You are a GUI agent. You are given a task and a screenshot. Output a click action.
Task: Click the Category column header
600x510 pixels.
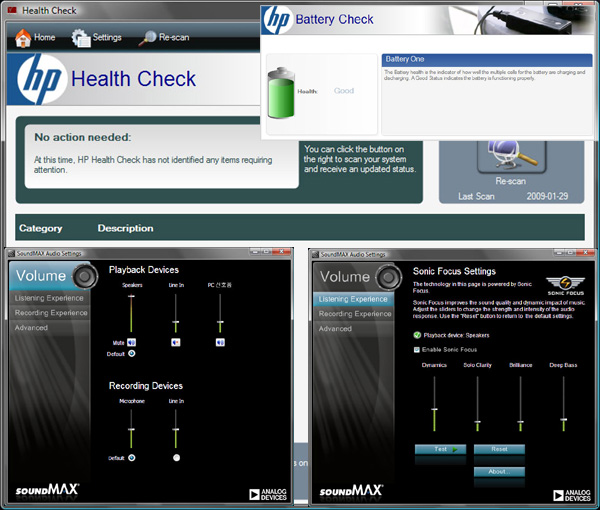(x=41, y=228)
